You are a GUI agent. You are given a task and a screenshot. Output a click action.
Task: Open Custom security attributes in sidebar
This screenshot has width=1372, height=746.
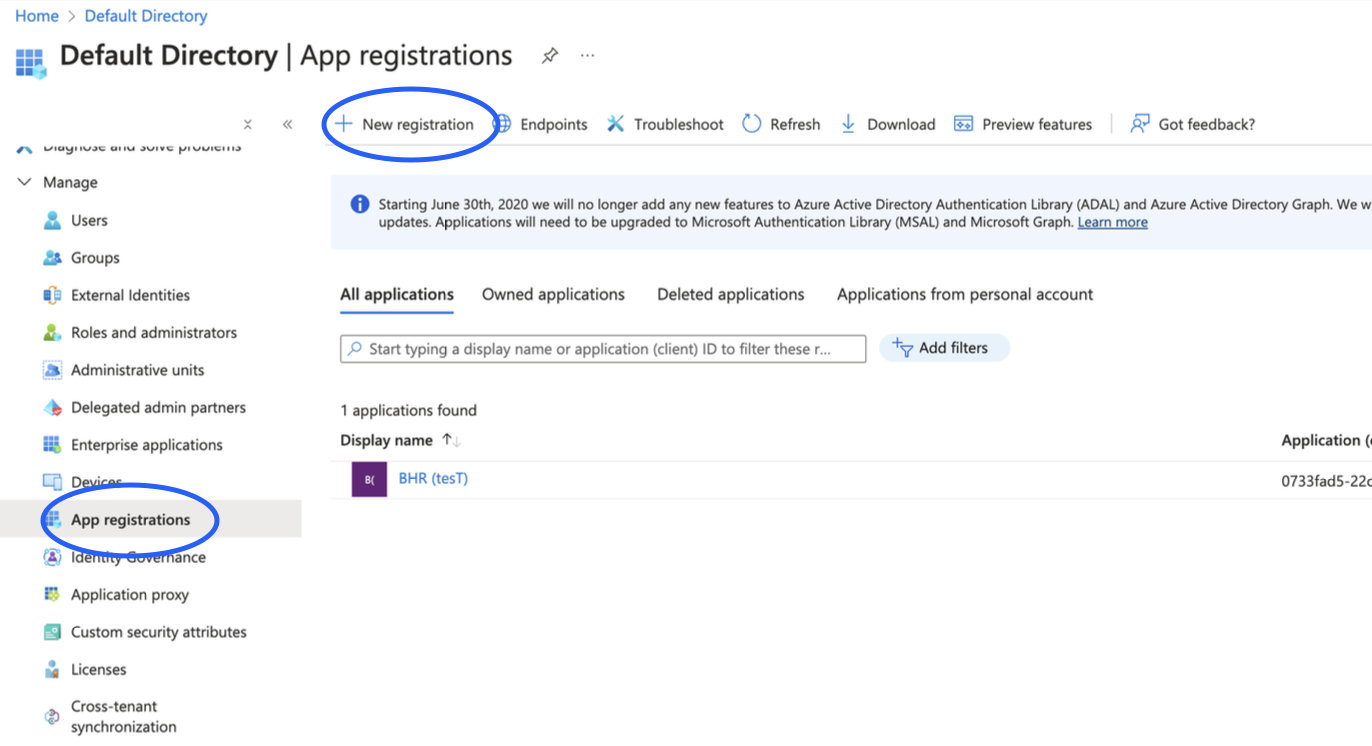click(159, 632)
